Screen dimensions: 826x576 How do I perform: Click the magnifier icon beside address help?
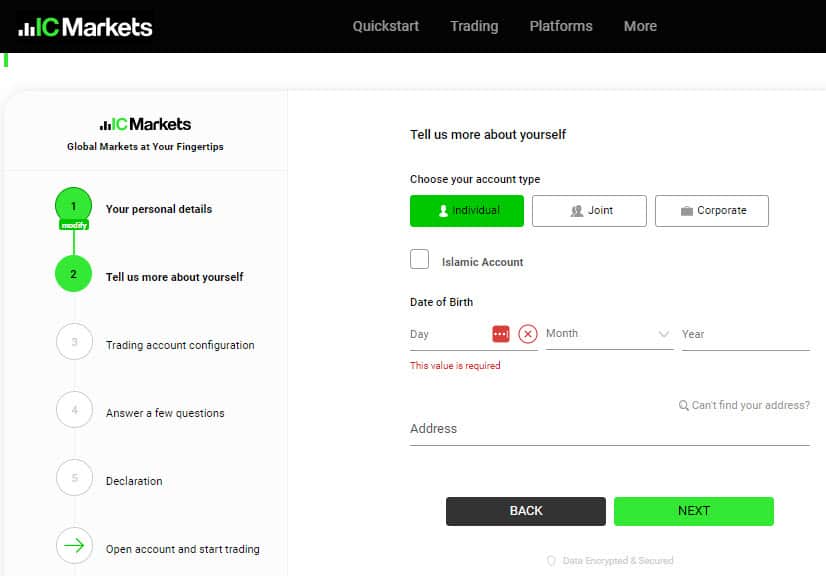683,405
